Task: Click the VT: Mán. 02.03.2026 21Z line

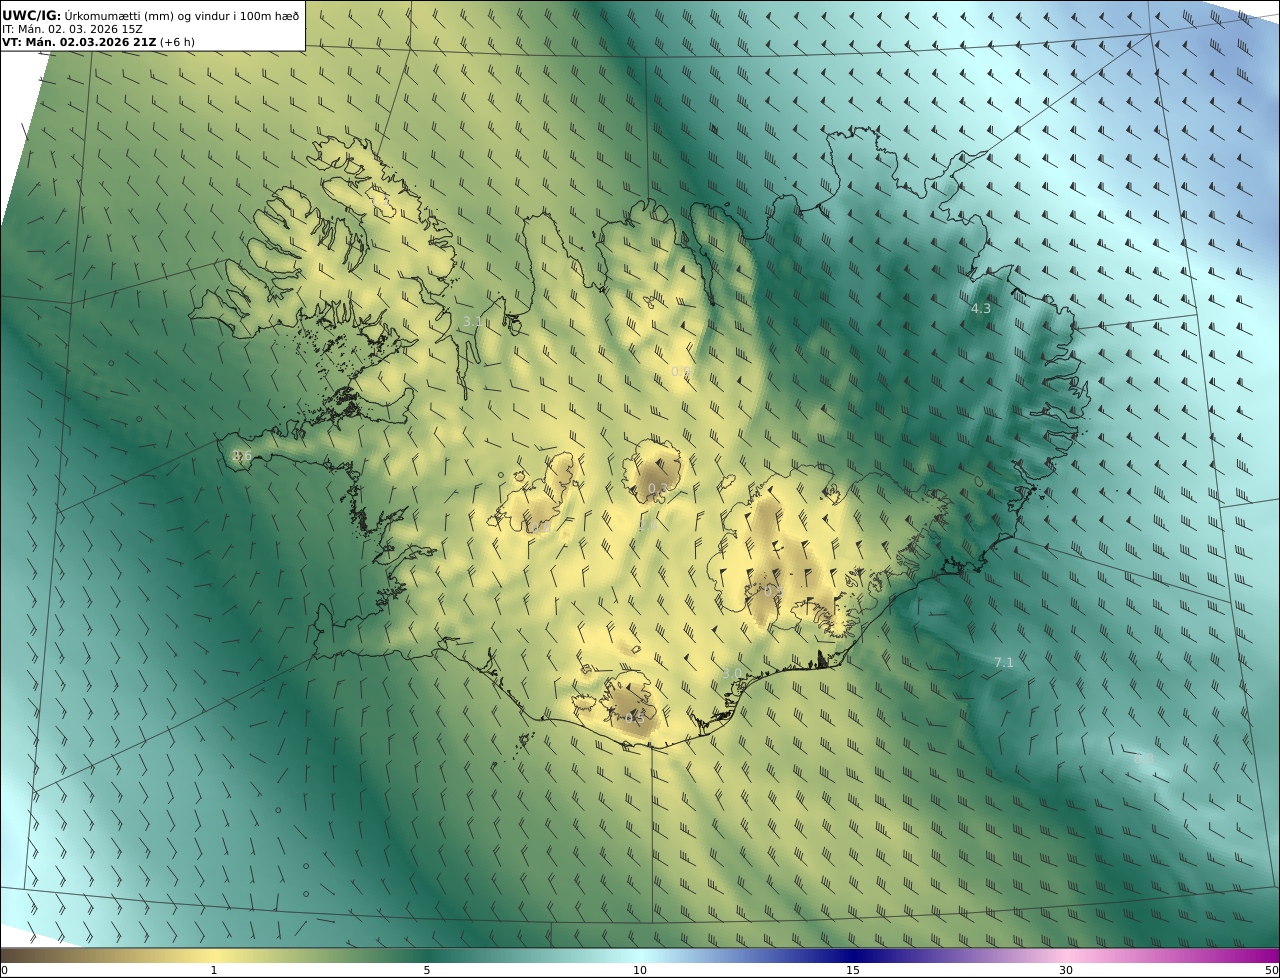Action: (x=79, y=42)
